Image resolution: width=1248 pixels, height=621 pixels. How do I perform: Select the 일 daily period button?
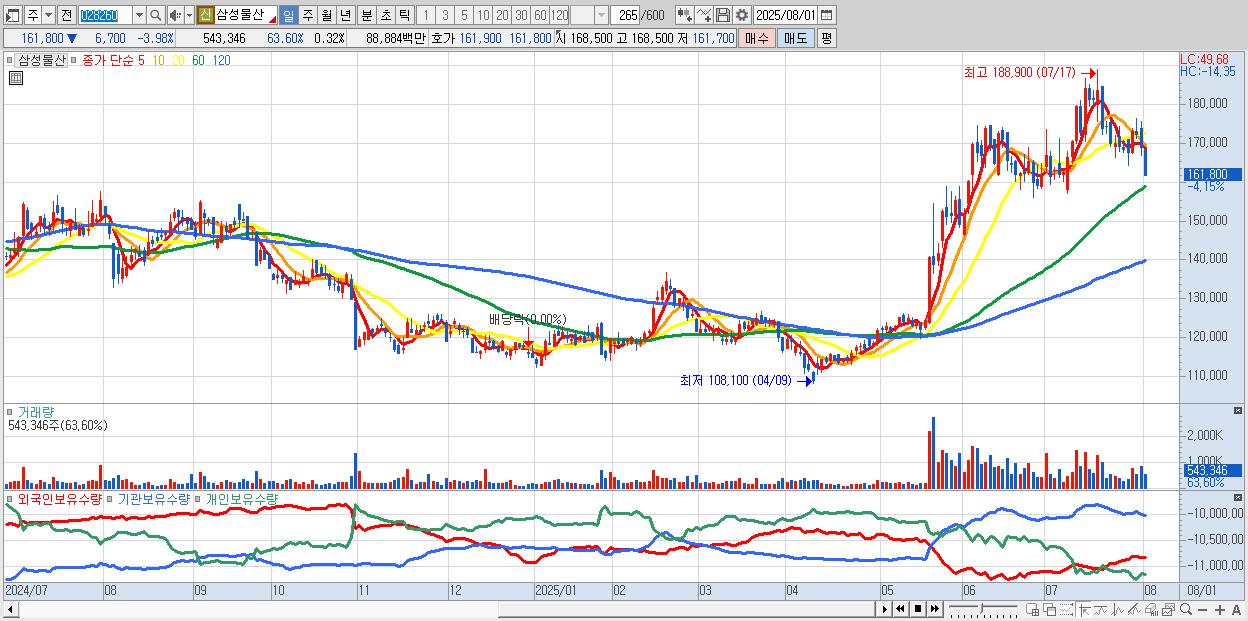tap(288, 15)
